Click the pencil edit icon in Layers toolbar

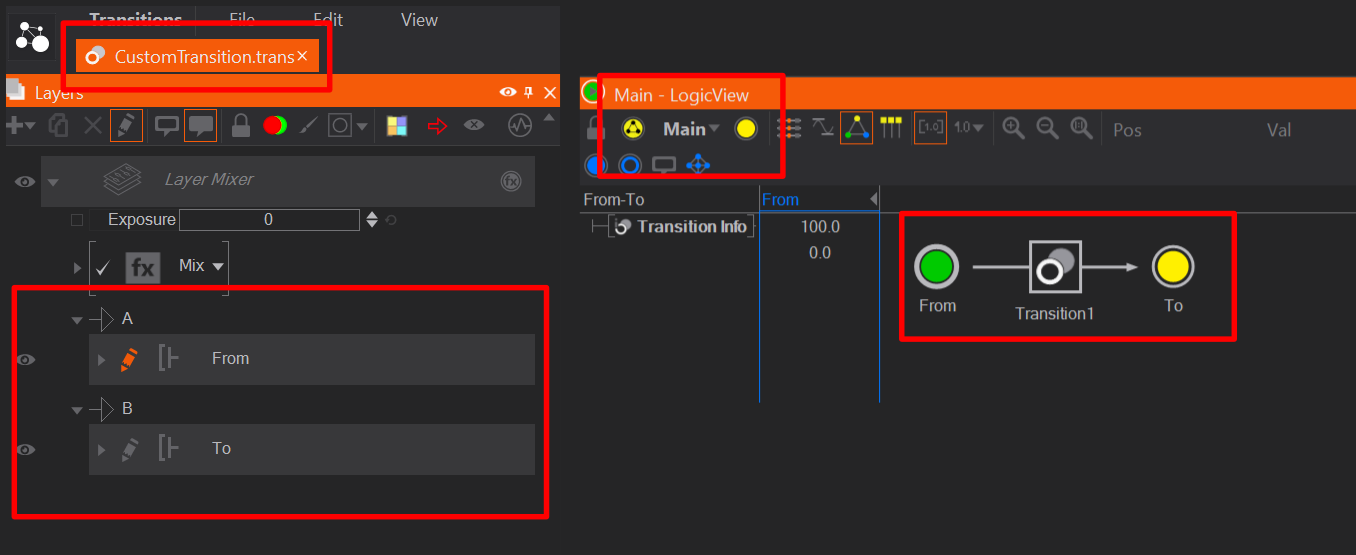(x=126, y=126)
